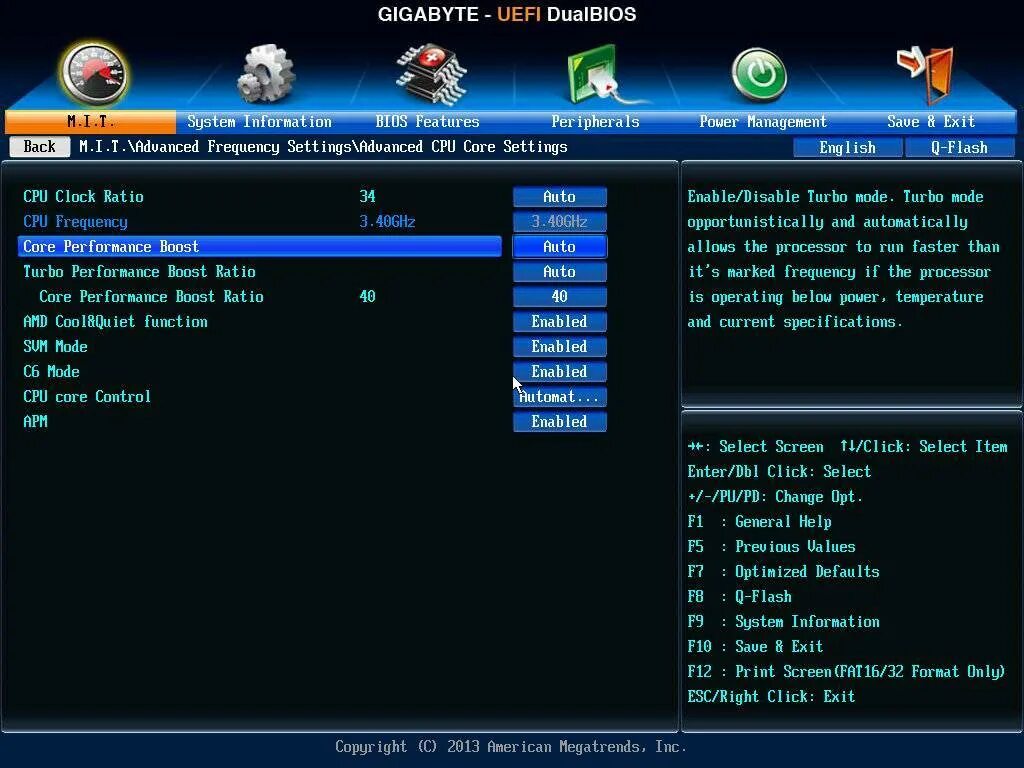Click the BIOS Features chip icon
This screenshot has height=768, width=1024.
[430, 74]
